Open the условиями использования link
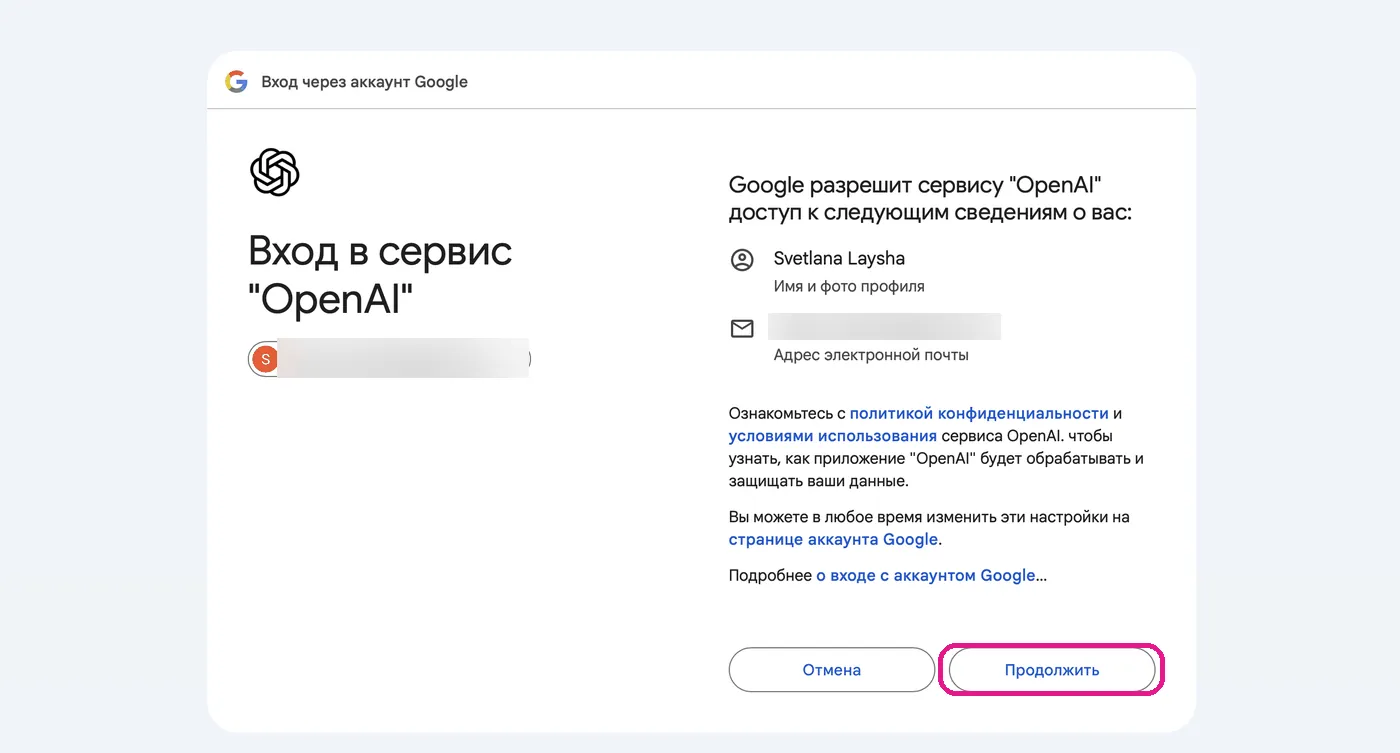Screen dimensions: 1400x753 (833, 436)
